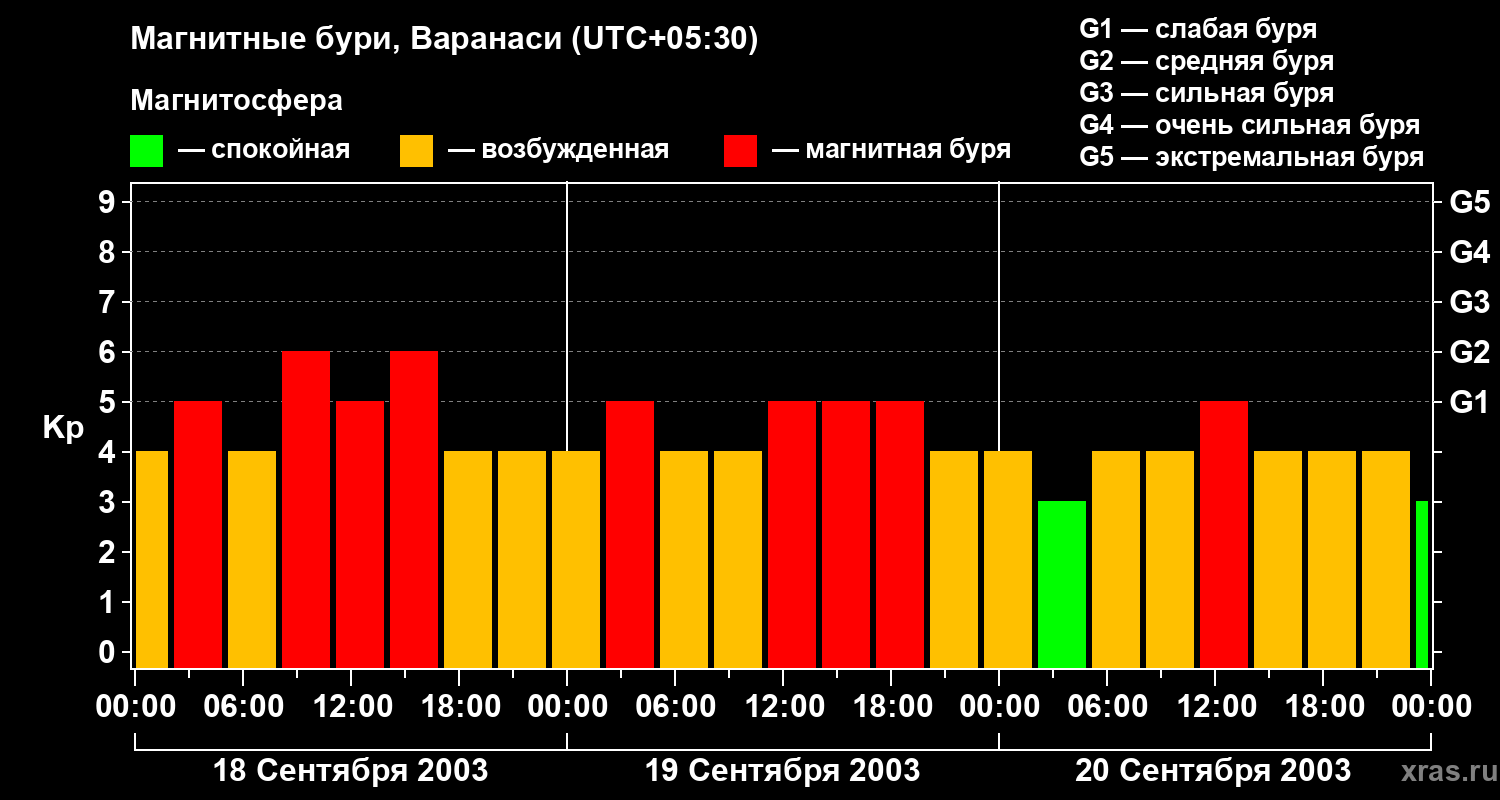This screenshot has width=1500, height=800.
Task: Click the '— спокойная' legend label
Action: pos(264,150)
